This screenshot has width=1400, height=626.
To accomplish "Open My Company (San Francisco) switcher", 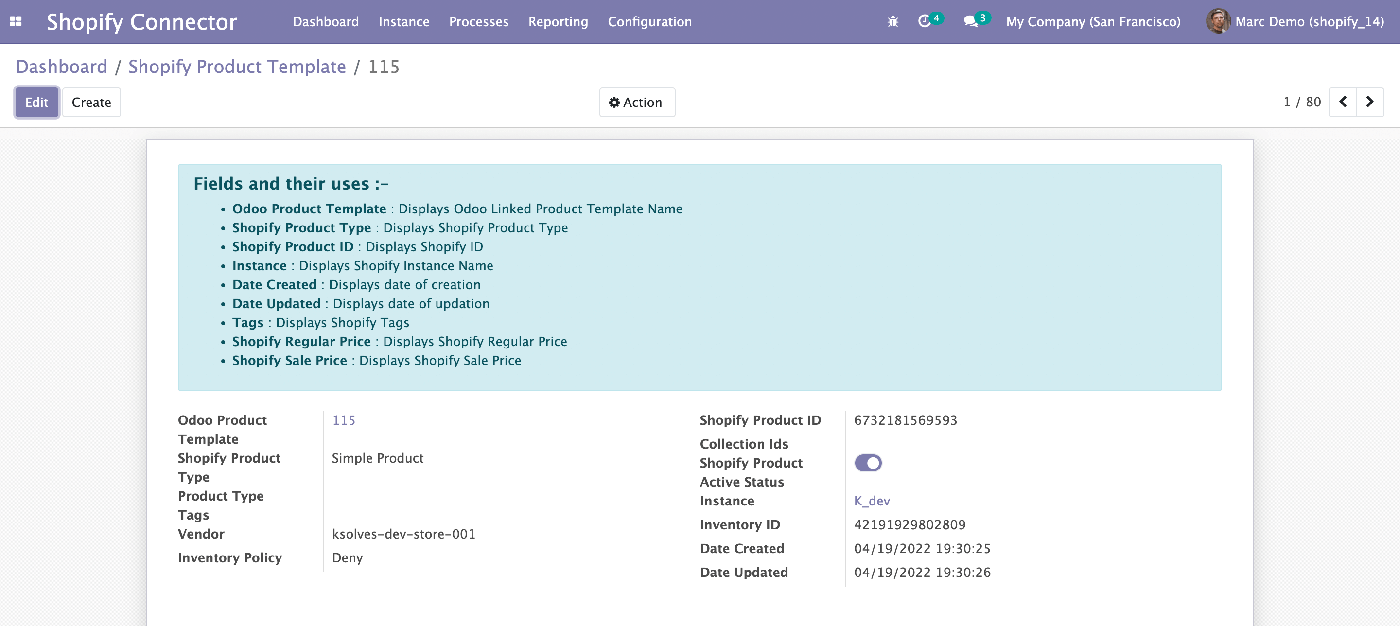I will (1093, 21).
